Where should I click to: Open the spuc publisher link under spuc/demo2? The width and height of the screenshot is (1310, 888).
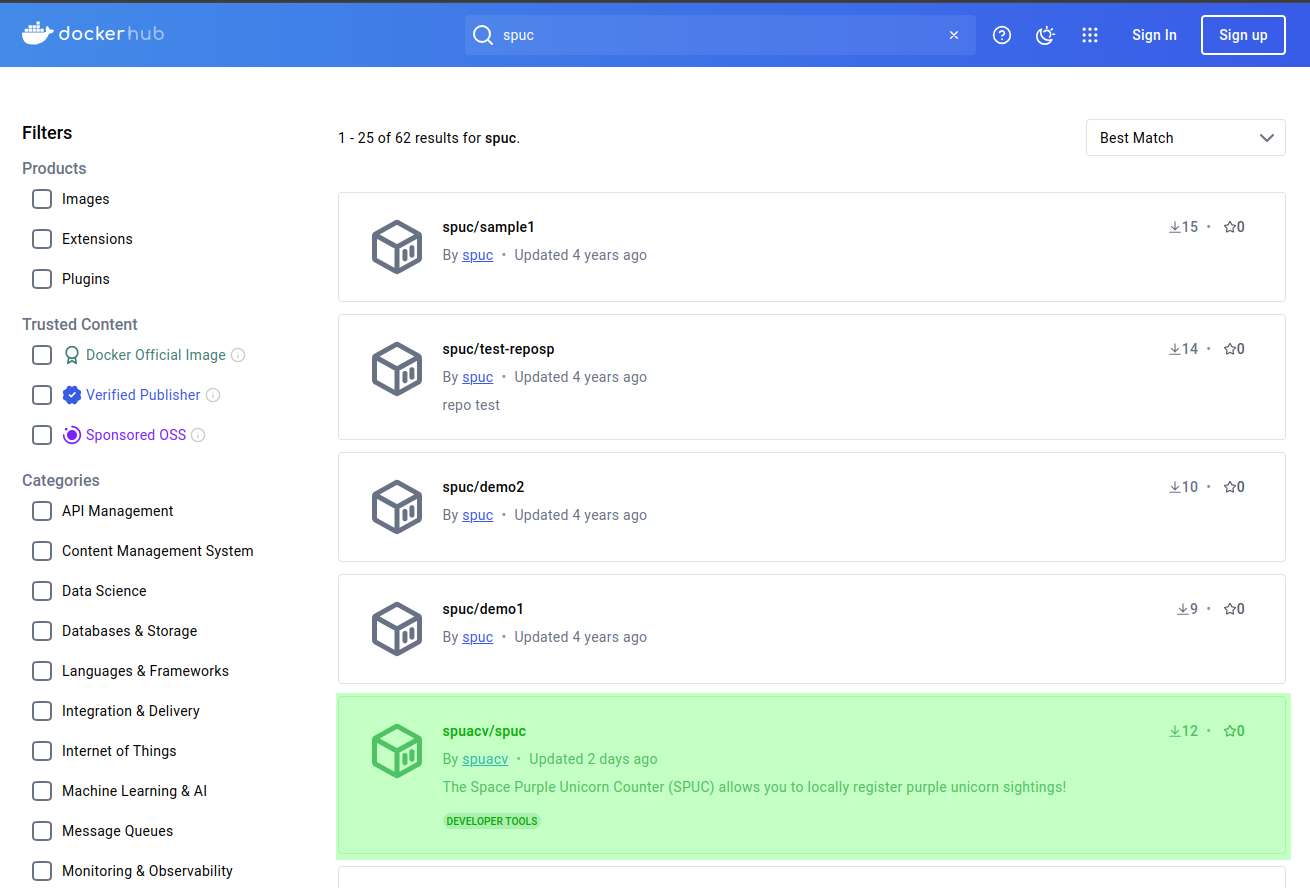click(477, 515)
